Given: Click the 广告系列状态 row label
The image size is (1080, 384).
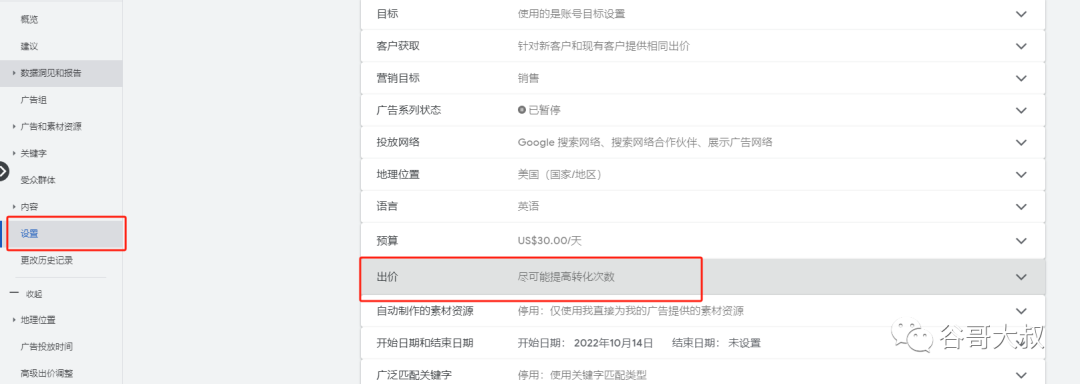Looking at the screenshot, I should pos(409,110).
